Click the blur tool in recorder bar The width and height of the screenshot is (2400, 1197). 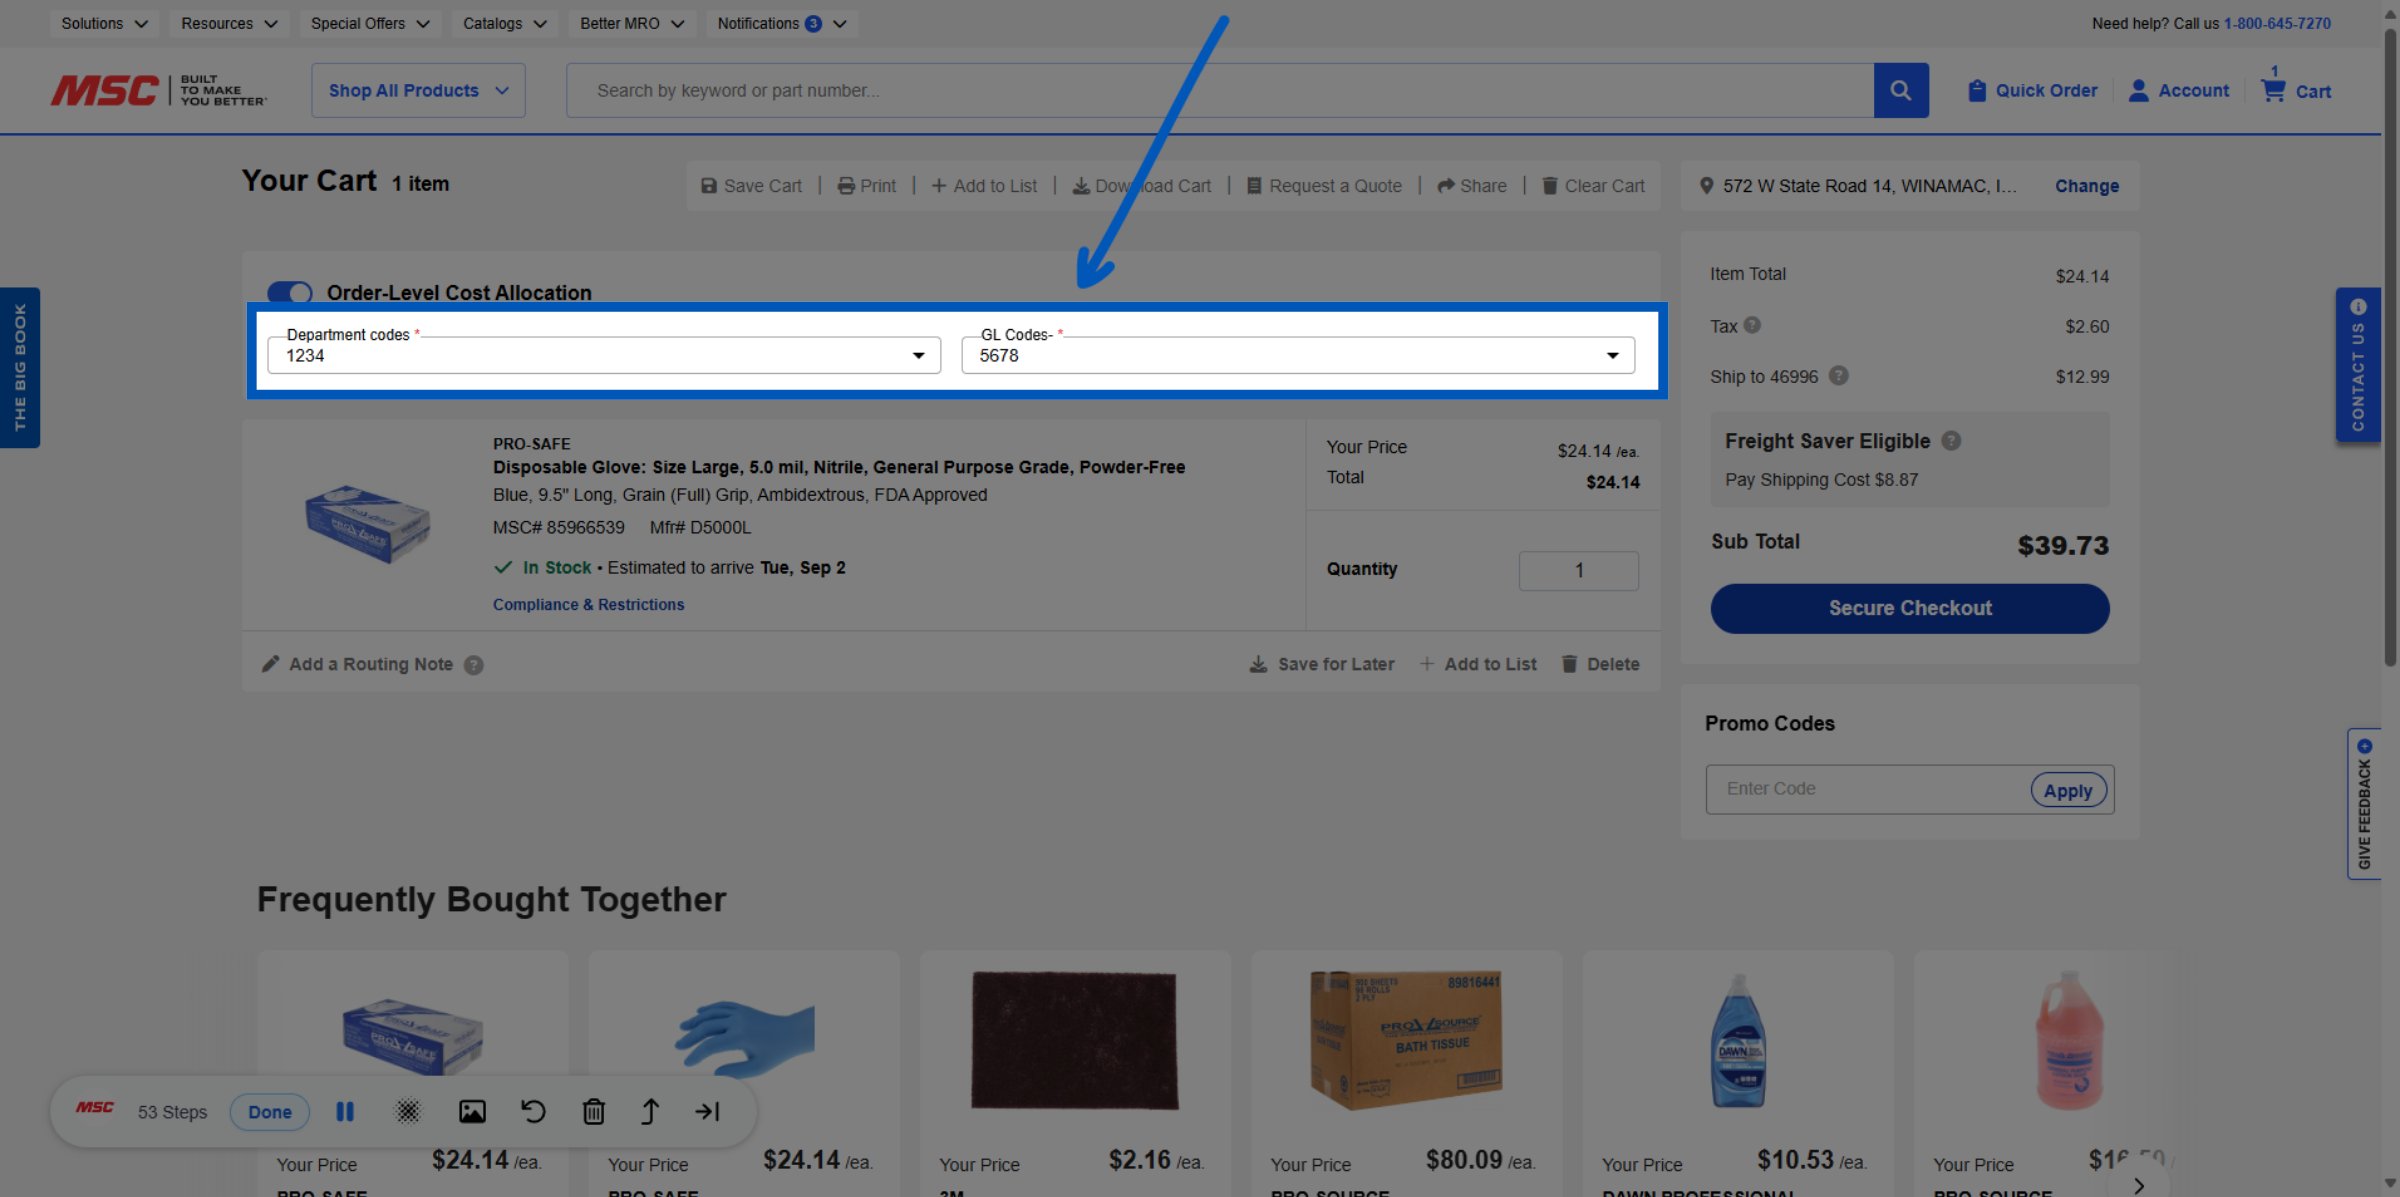click(408, 1111)
